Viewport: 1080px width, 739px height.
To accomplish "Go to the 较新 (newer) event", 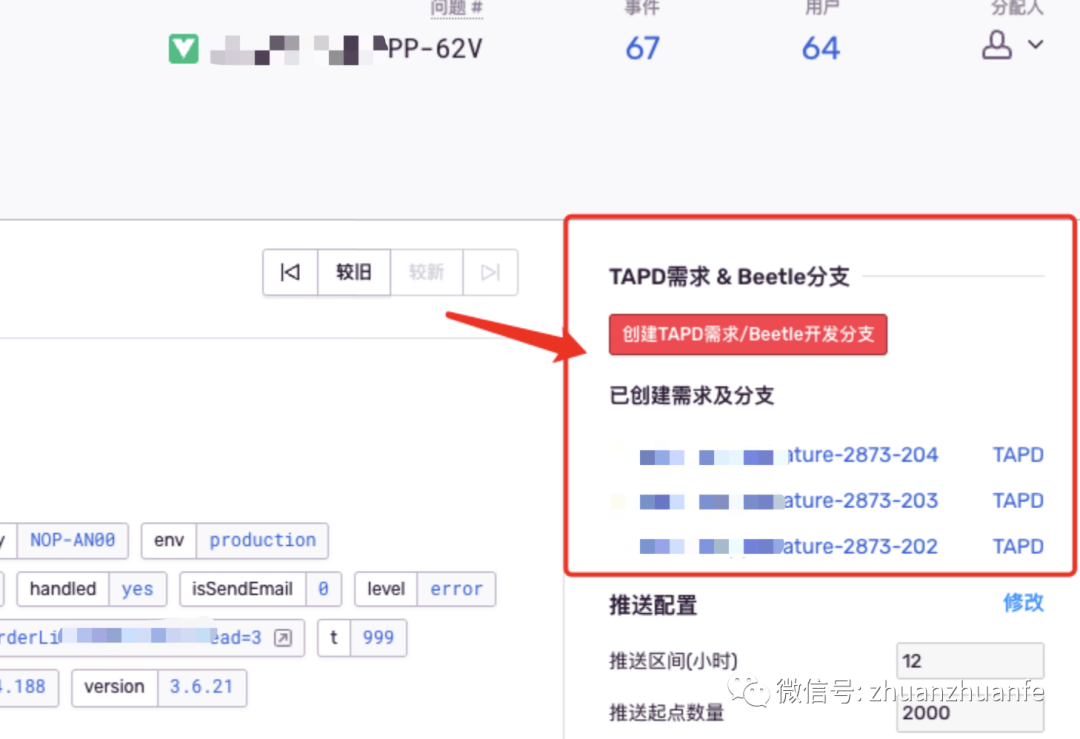I will coord(426,272).
